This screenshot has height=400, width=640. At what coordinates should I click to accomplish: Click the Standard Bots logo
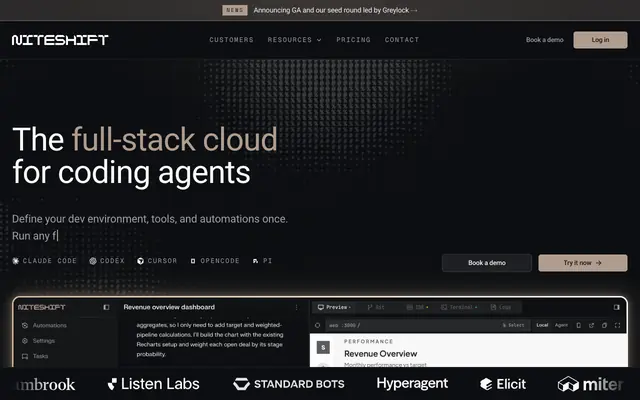tap(289, 384)
